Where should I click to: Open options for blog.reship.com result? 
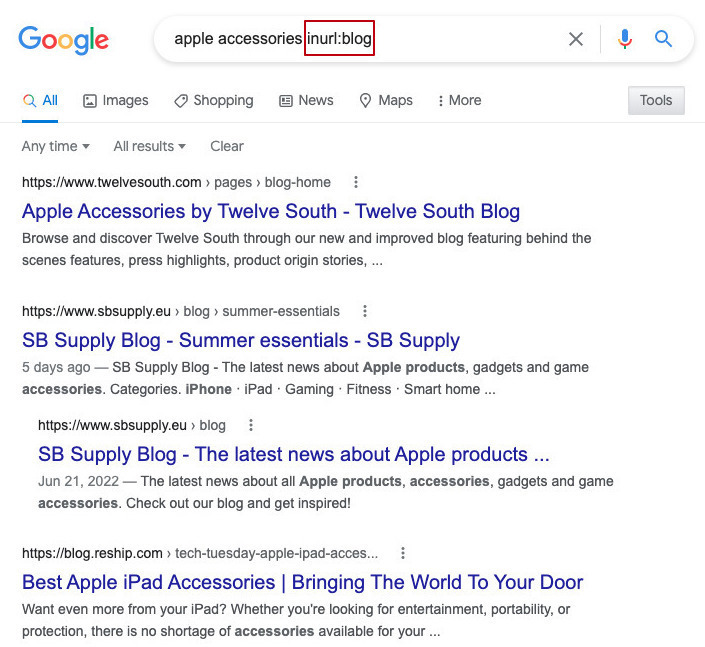(x=402, y=553)
